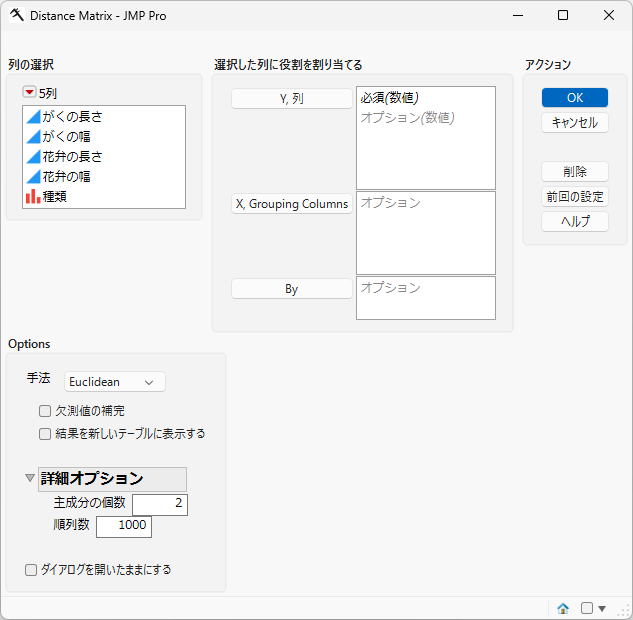
Task: Select the 花弁の幅 column name
Action: (66, 176)
